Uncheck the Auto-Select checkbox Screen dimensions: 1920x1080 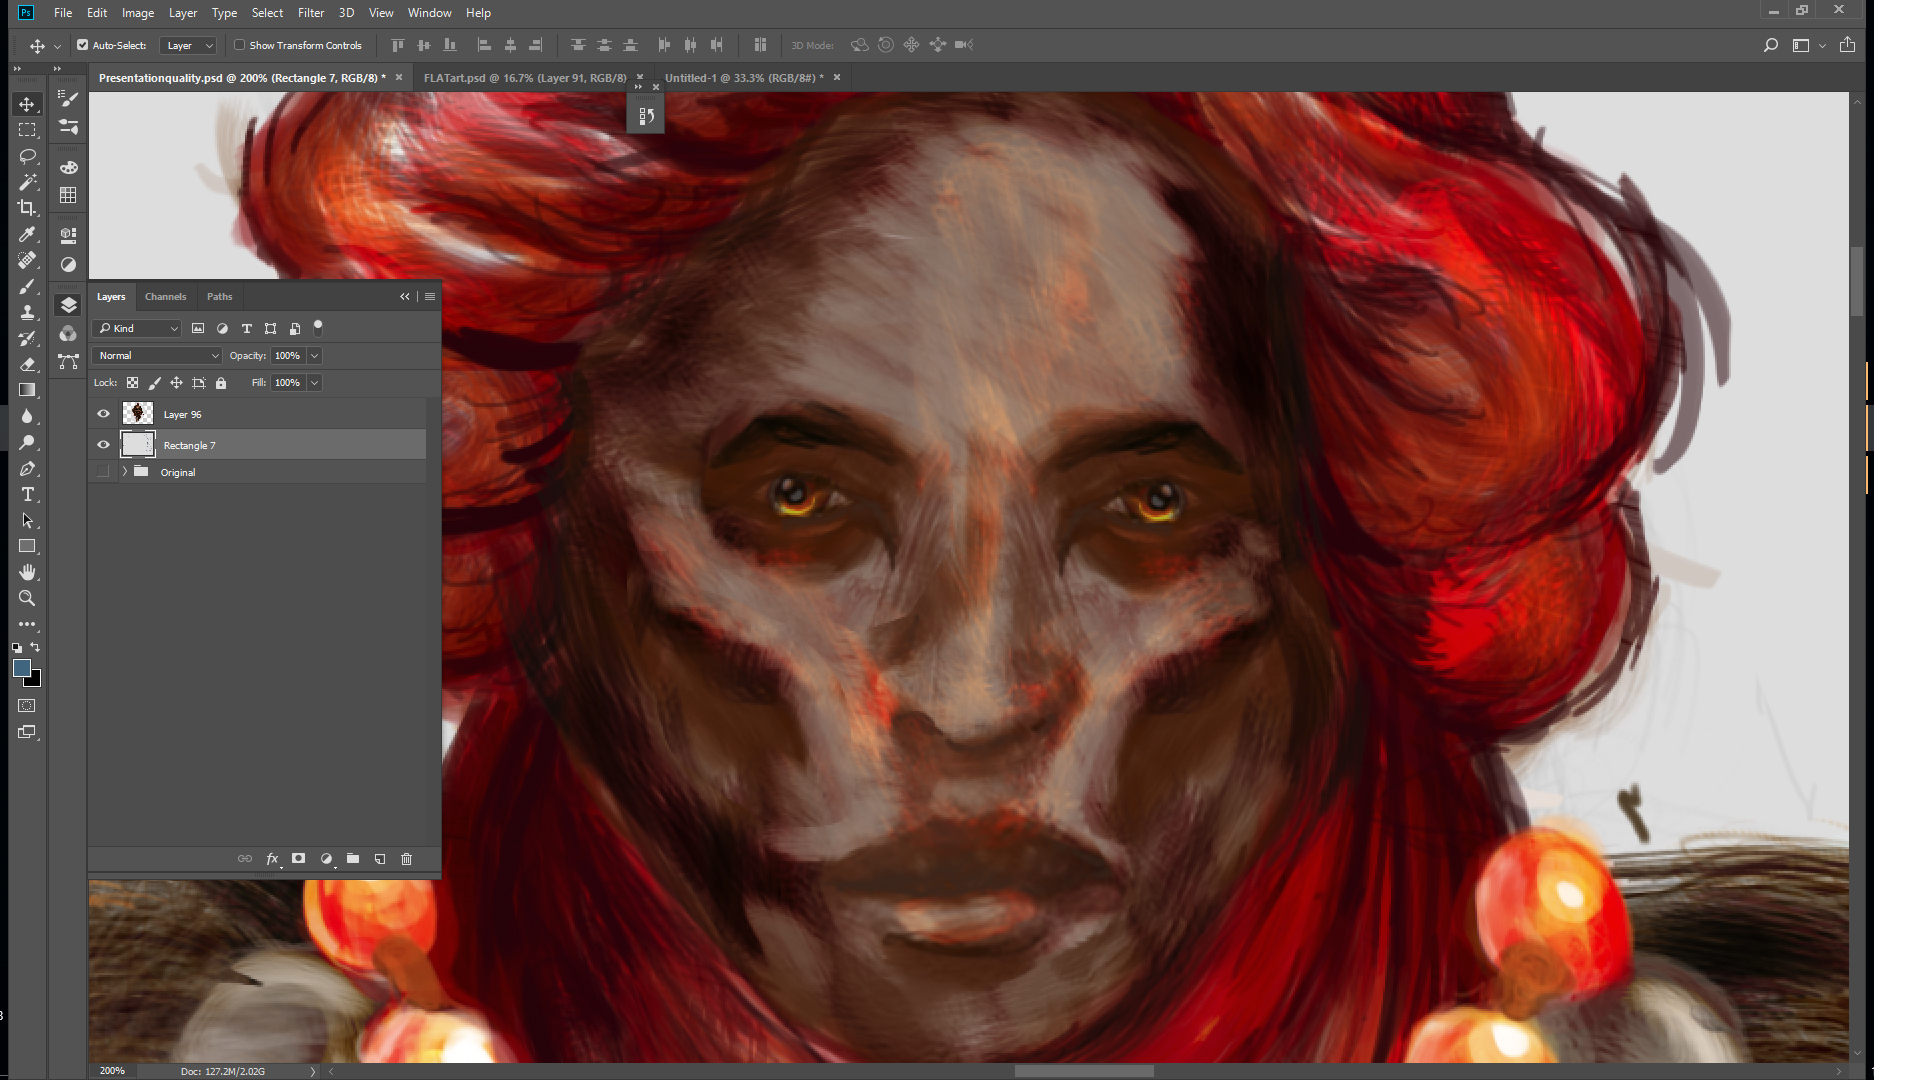[83, 45]
